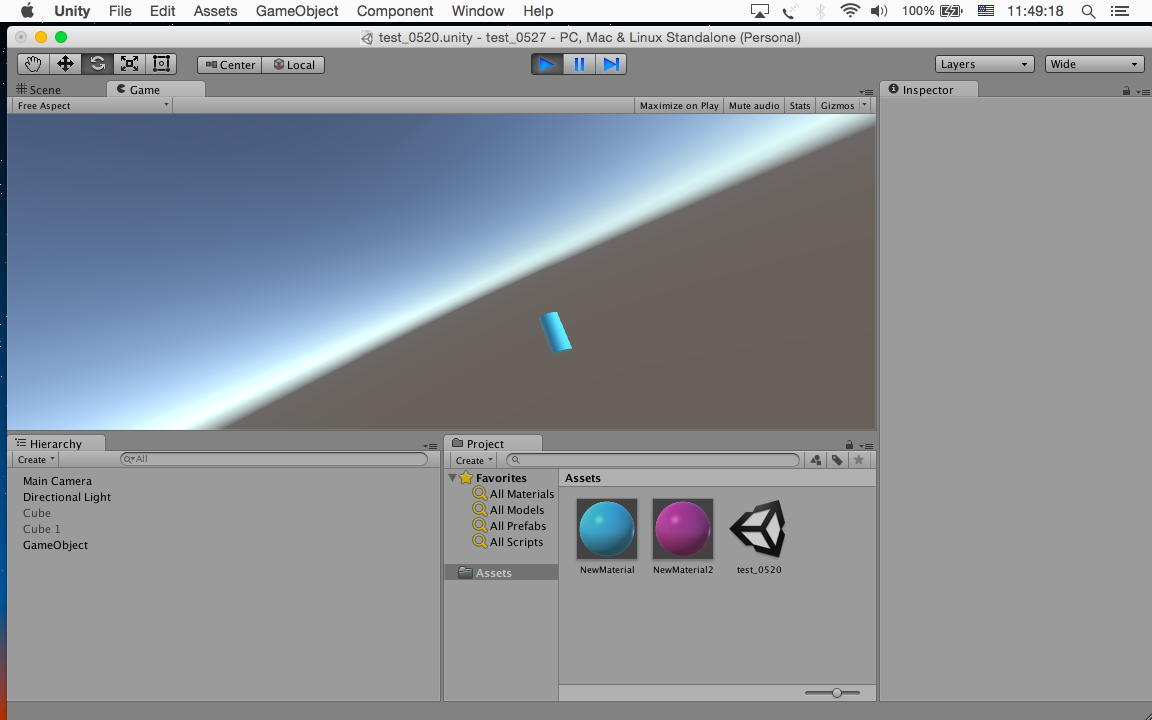Screen dimensions: 1152x720
Task: Open the Component menu
Action: [395, 11]
